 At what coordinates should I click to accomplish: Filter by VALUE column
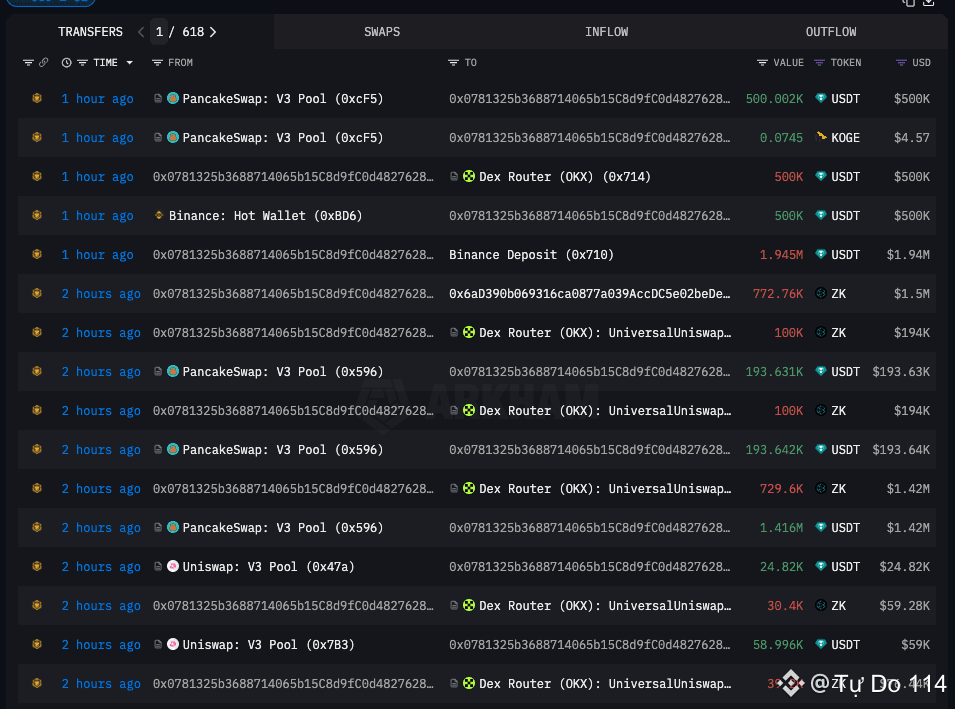762,63
